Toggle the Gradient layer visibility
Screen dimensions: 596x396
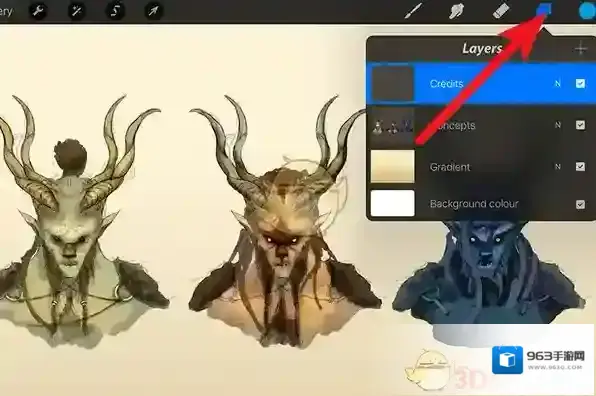pyautogui.click(x=580, y=166)
